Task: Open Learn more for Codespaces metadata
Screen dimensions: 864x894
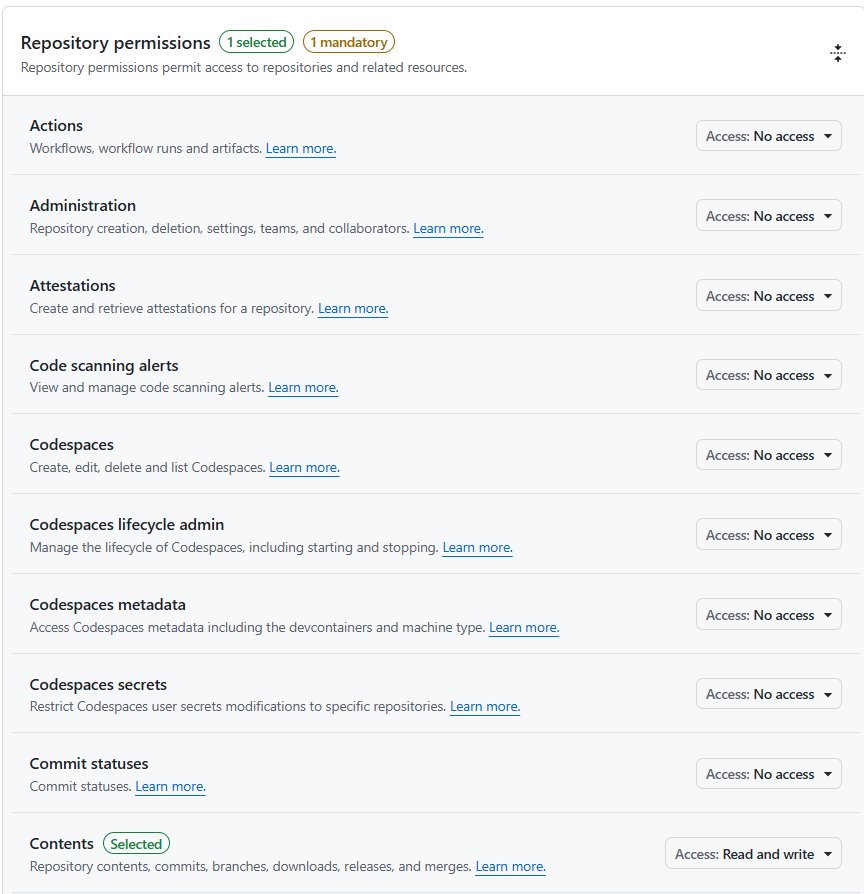Action: tap(524, 627)
